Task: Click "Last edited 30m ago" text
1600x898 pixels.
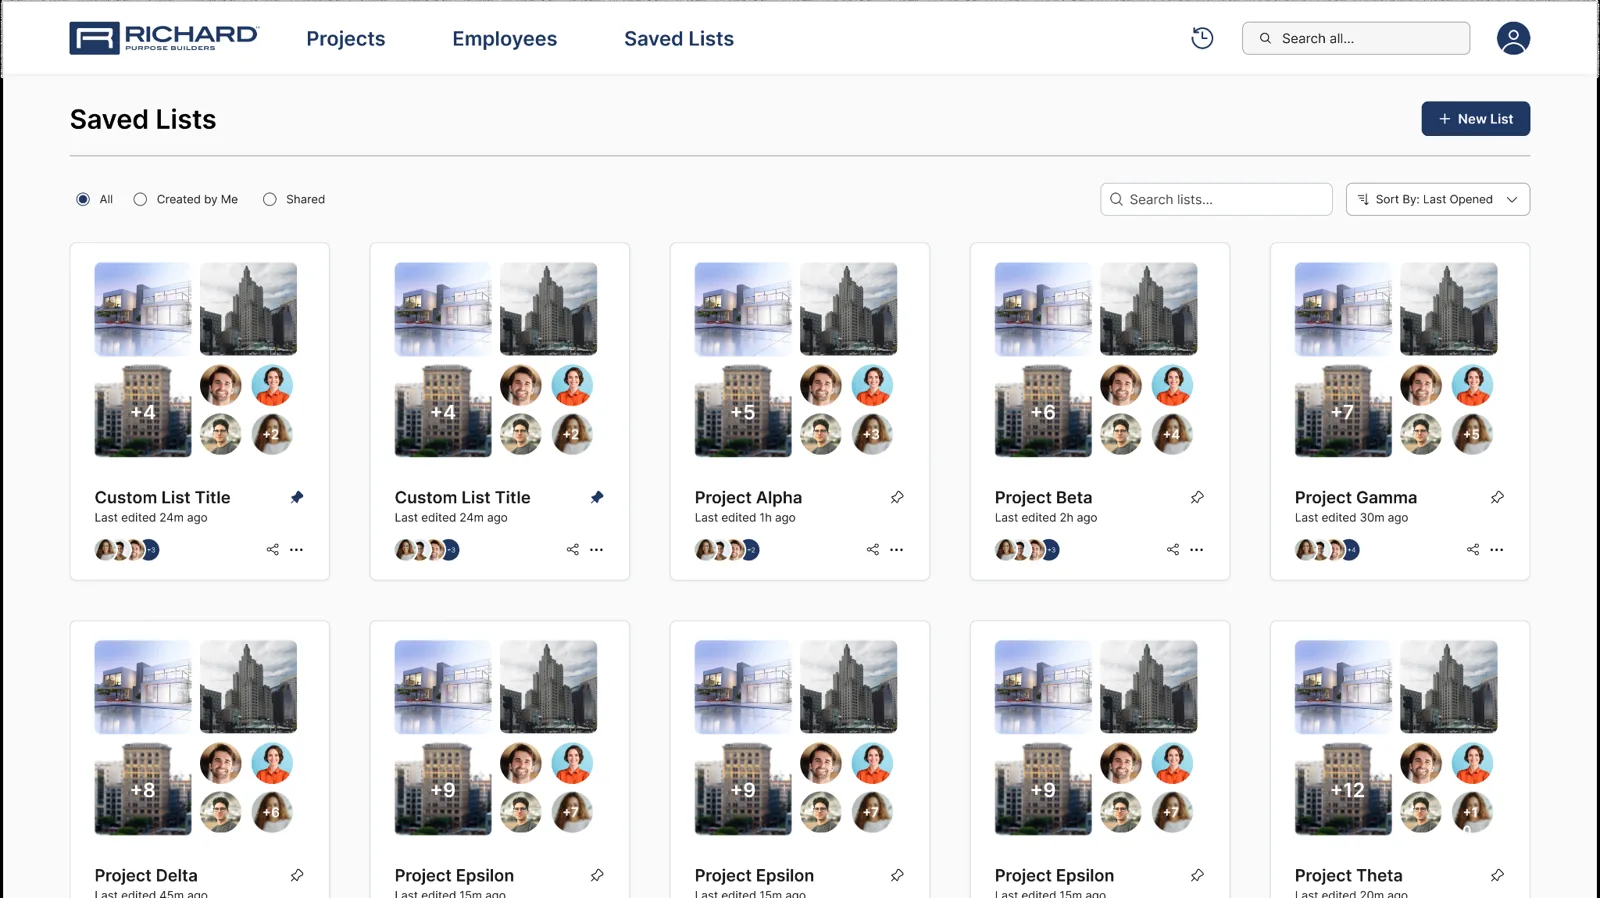Action: (x=1351, y=518)
